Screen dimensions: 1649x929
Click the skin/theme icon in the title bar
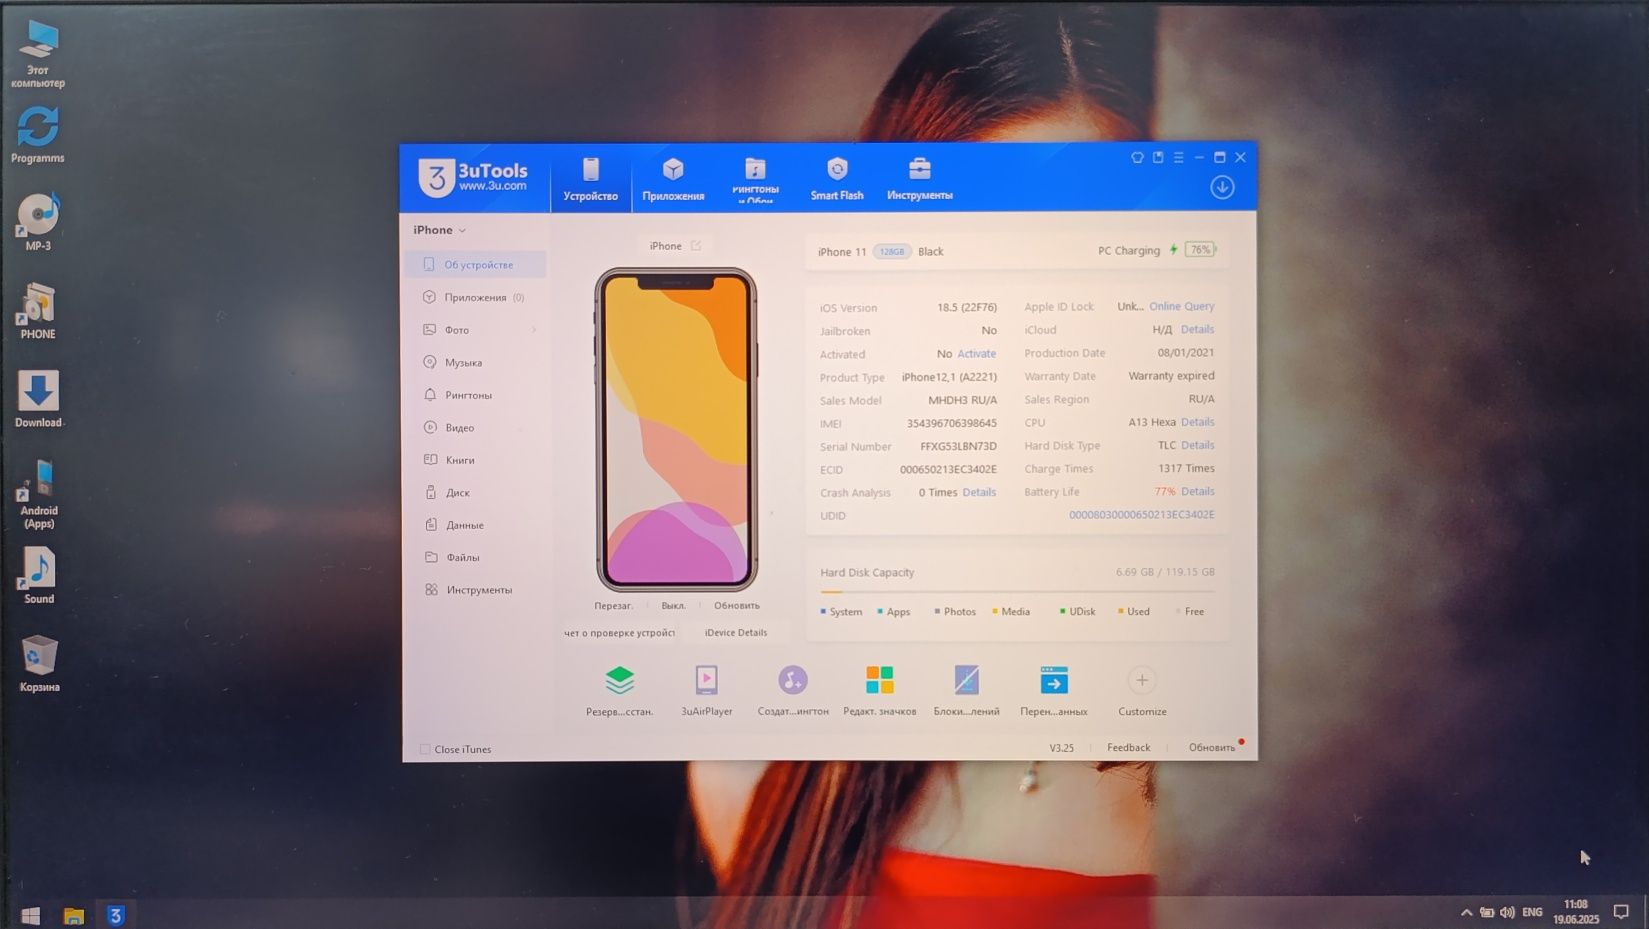(x=1137, y=157)
